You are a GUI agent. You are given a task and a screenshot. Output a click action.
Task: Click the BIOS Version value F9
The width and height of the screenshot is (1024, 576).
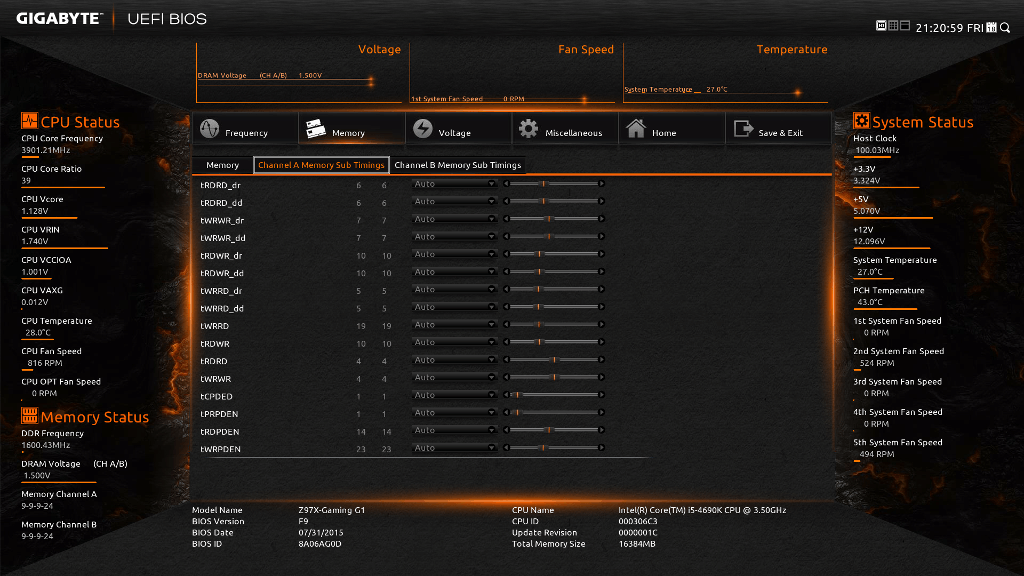tap(303, 521)
